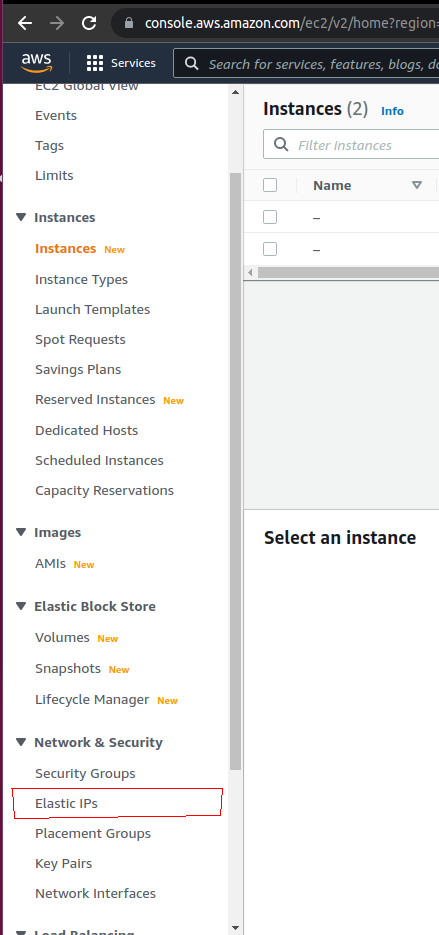This screenshot has width=439, height=935.
Task: Click the Services menu label
Action: (x=133, y=63)
